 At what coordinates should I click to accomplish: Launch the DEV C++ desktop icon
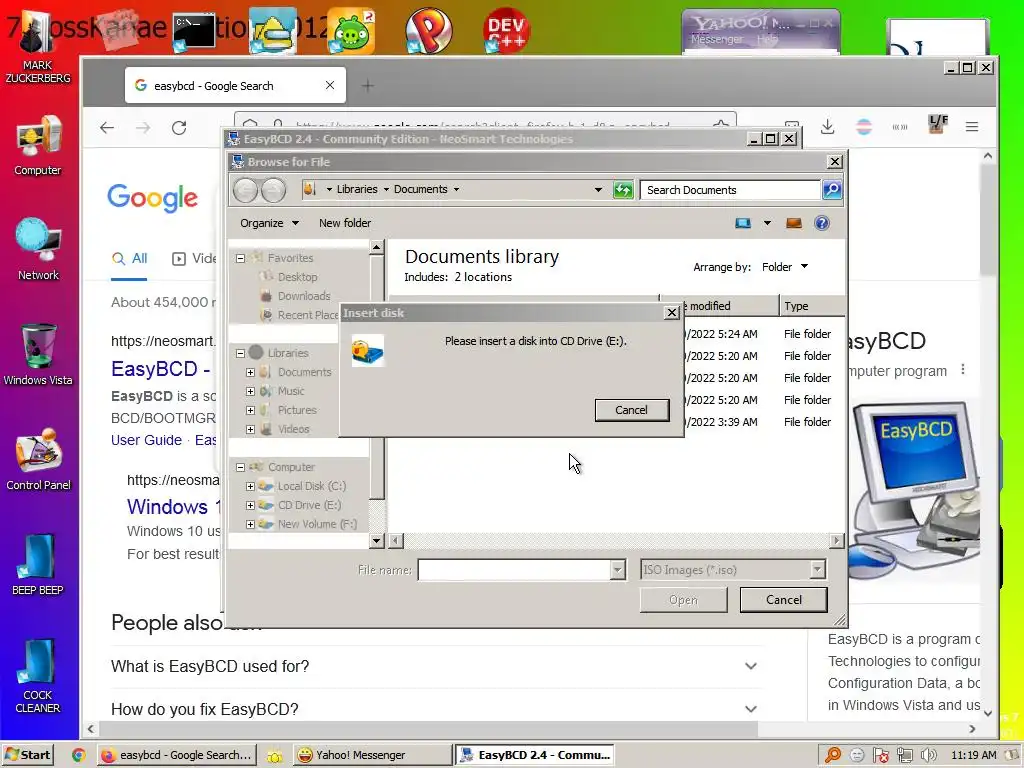pos(506,30)
